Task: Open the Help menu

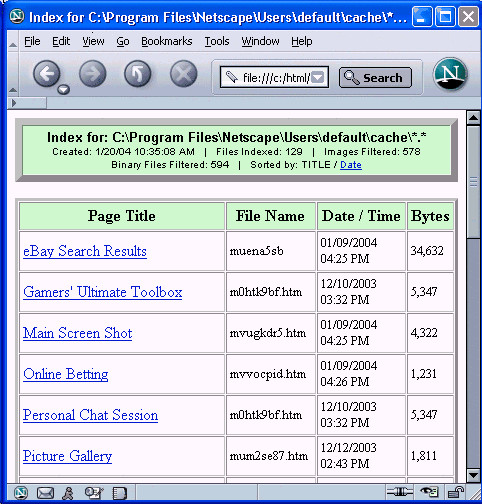Action: [x=302, y=41]
